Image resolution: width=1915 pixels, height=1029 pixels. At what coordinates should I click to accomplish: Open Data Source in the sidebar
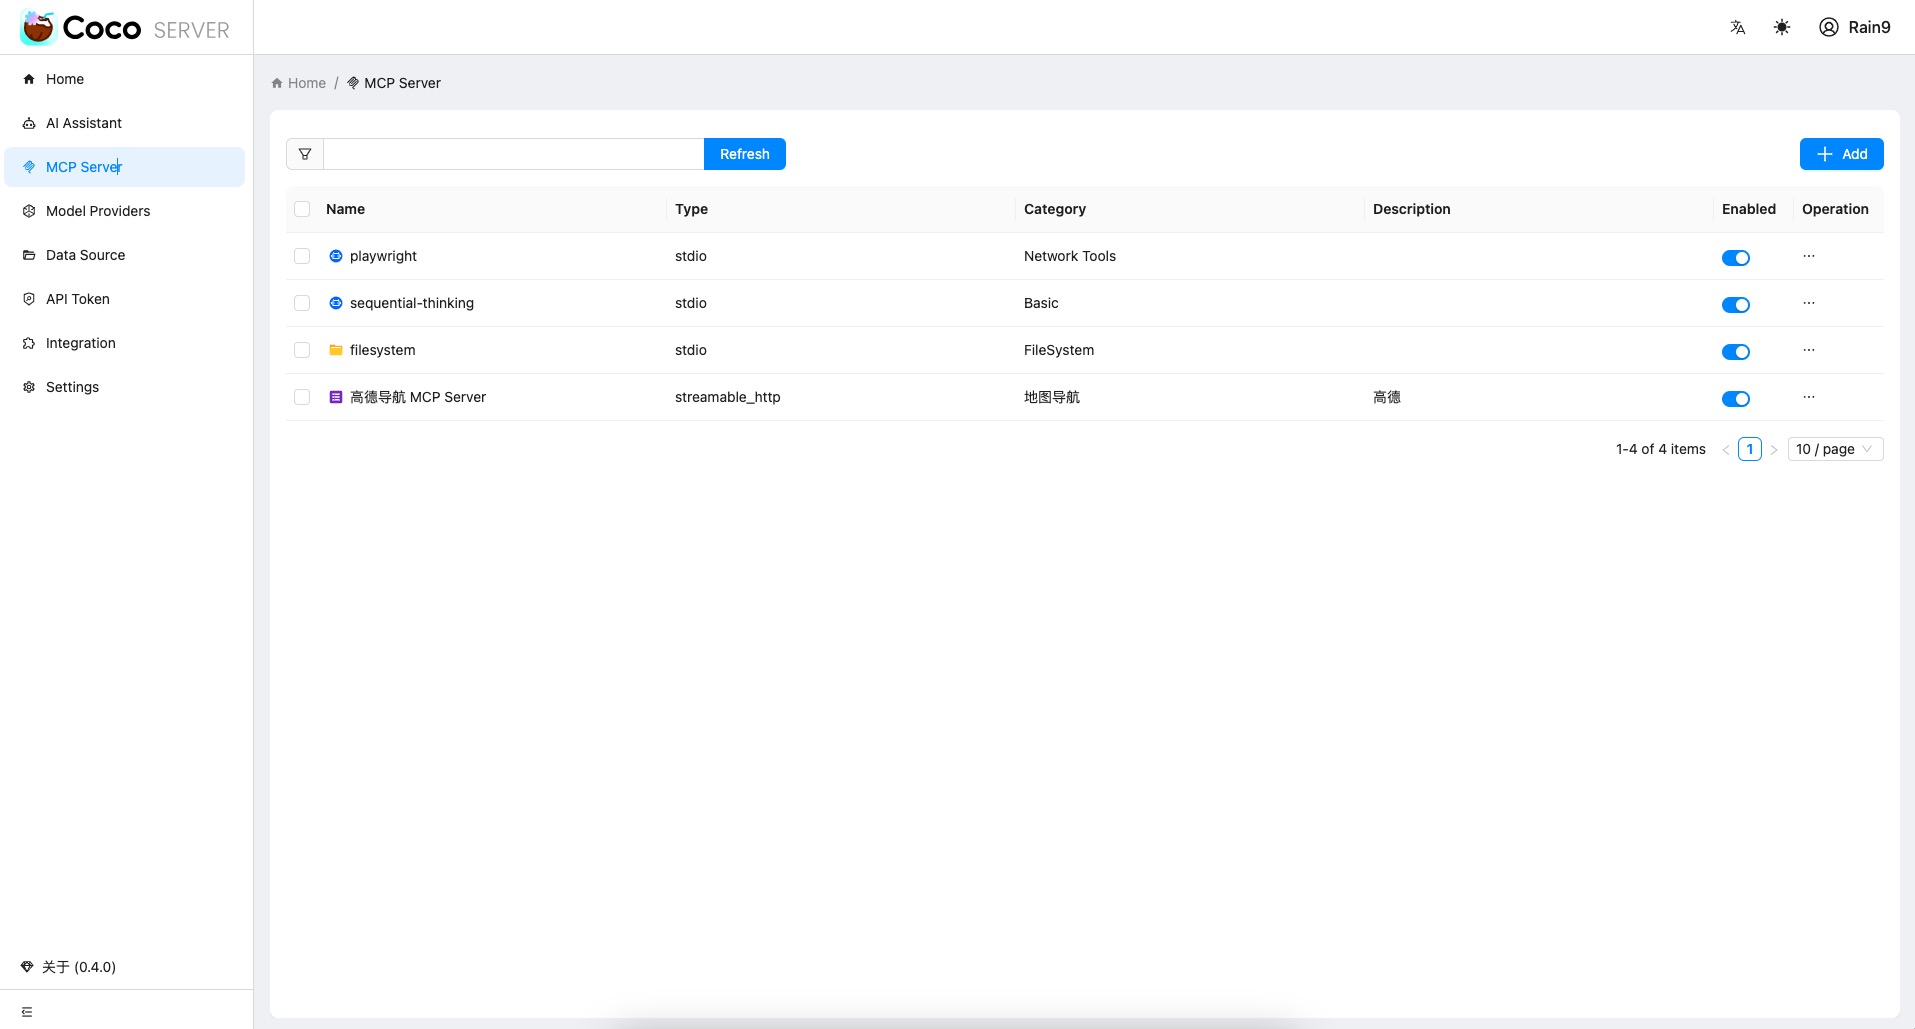pyautogui.click(x=125, y=255)
